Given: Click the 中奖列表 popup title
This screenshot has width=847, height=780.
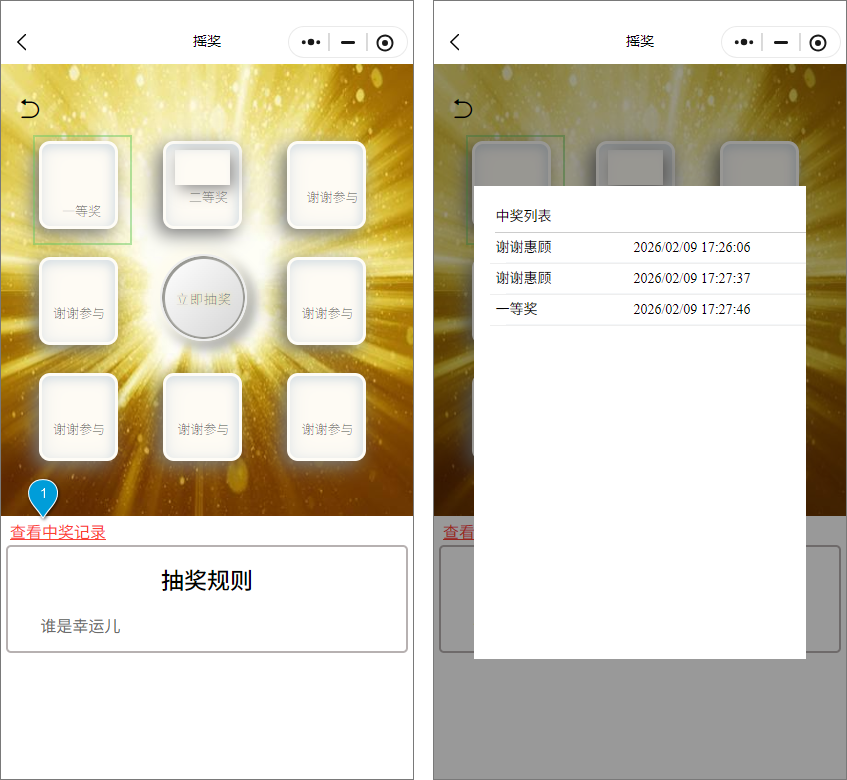Looking at the screenshot, I should coord(524,216).
